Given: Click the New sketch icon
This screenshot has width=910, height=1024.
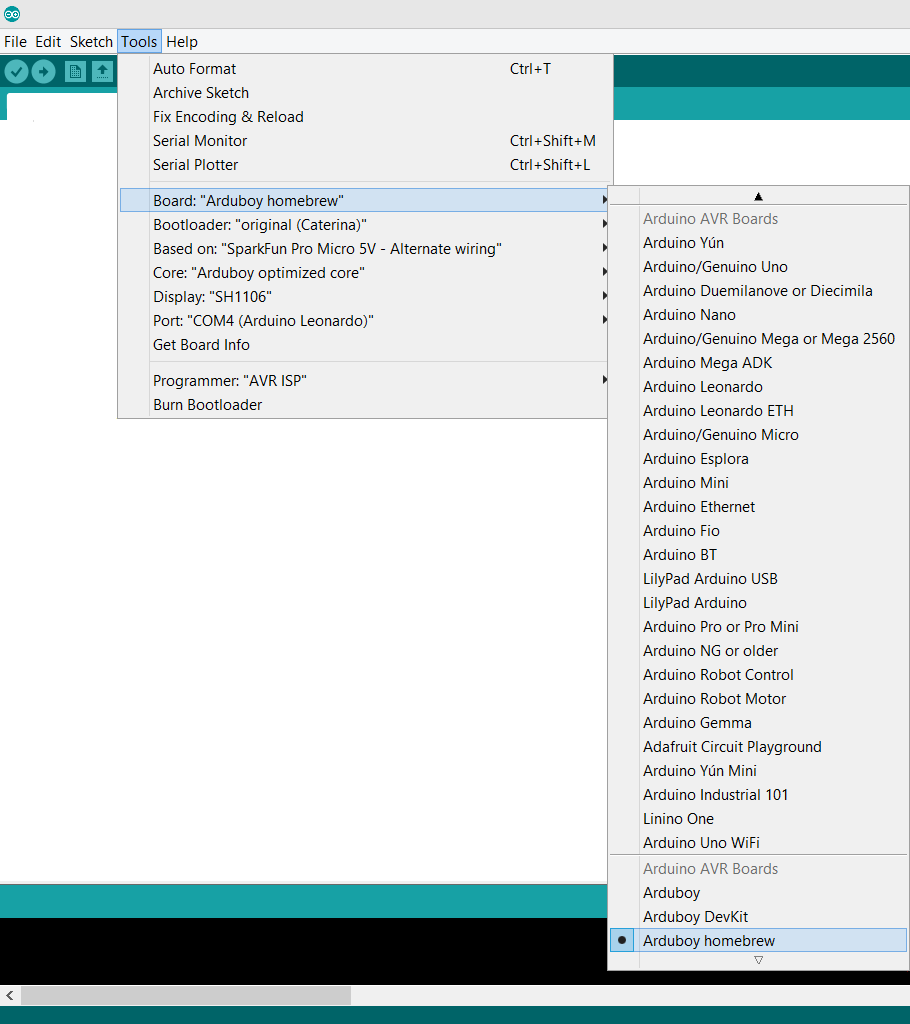Looking at the screenshot, I should coord(75,71).
